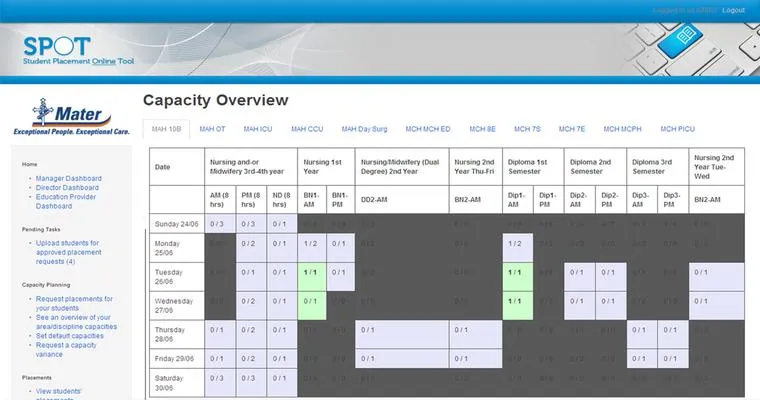Click the Thursday 28/06 Dip3-AM 0/1 cell
Viewport: 760px width, 400px height.
[642, 334]
